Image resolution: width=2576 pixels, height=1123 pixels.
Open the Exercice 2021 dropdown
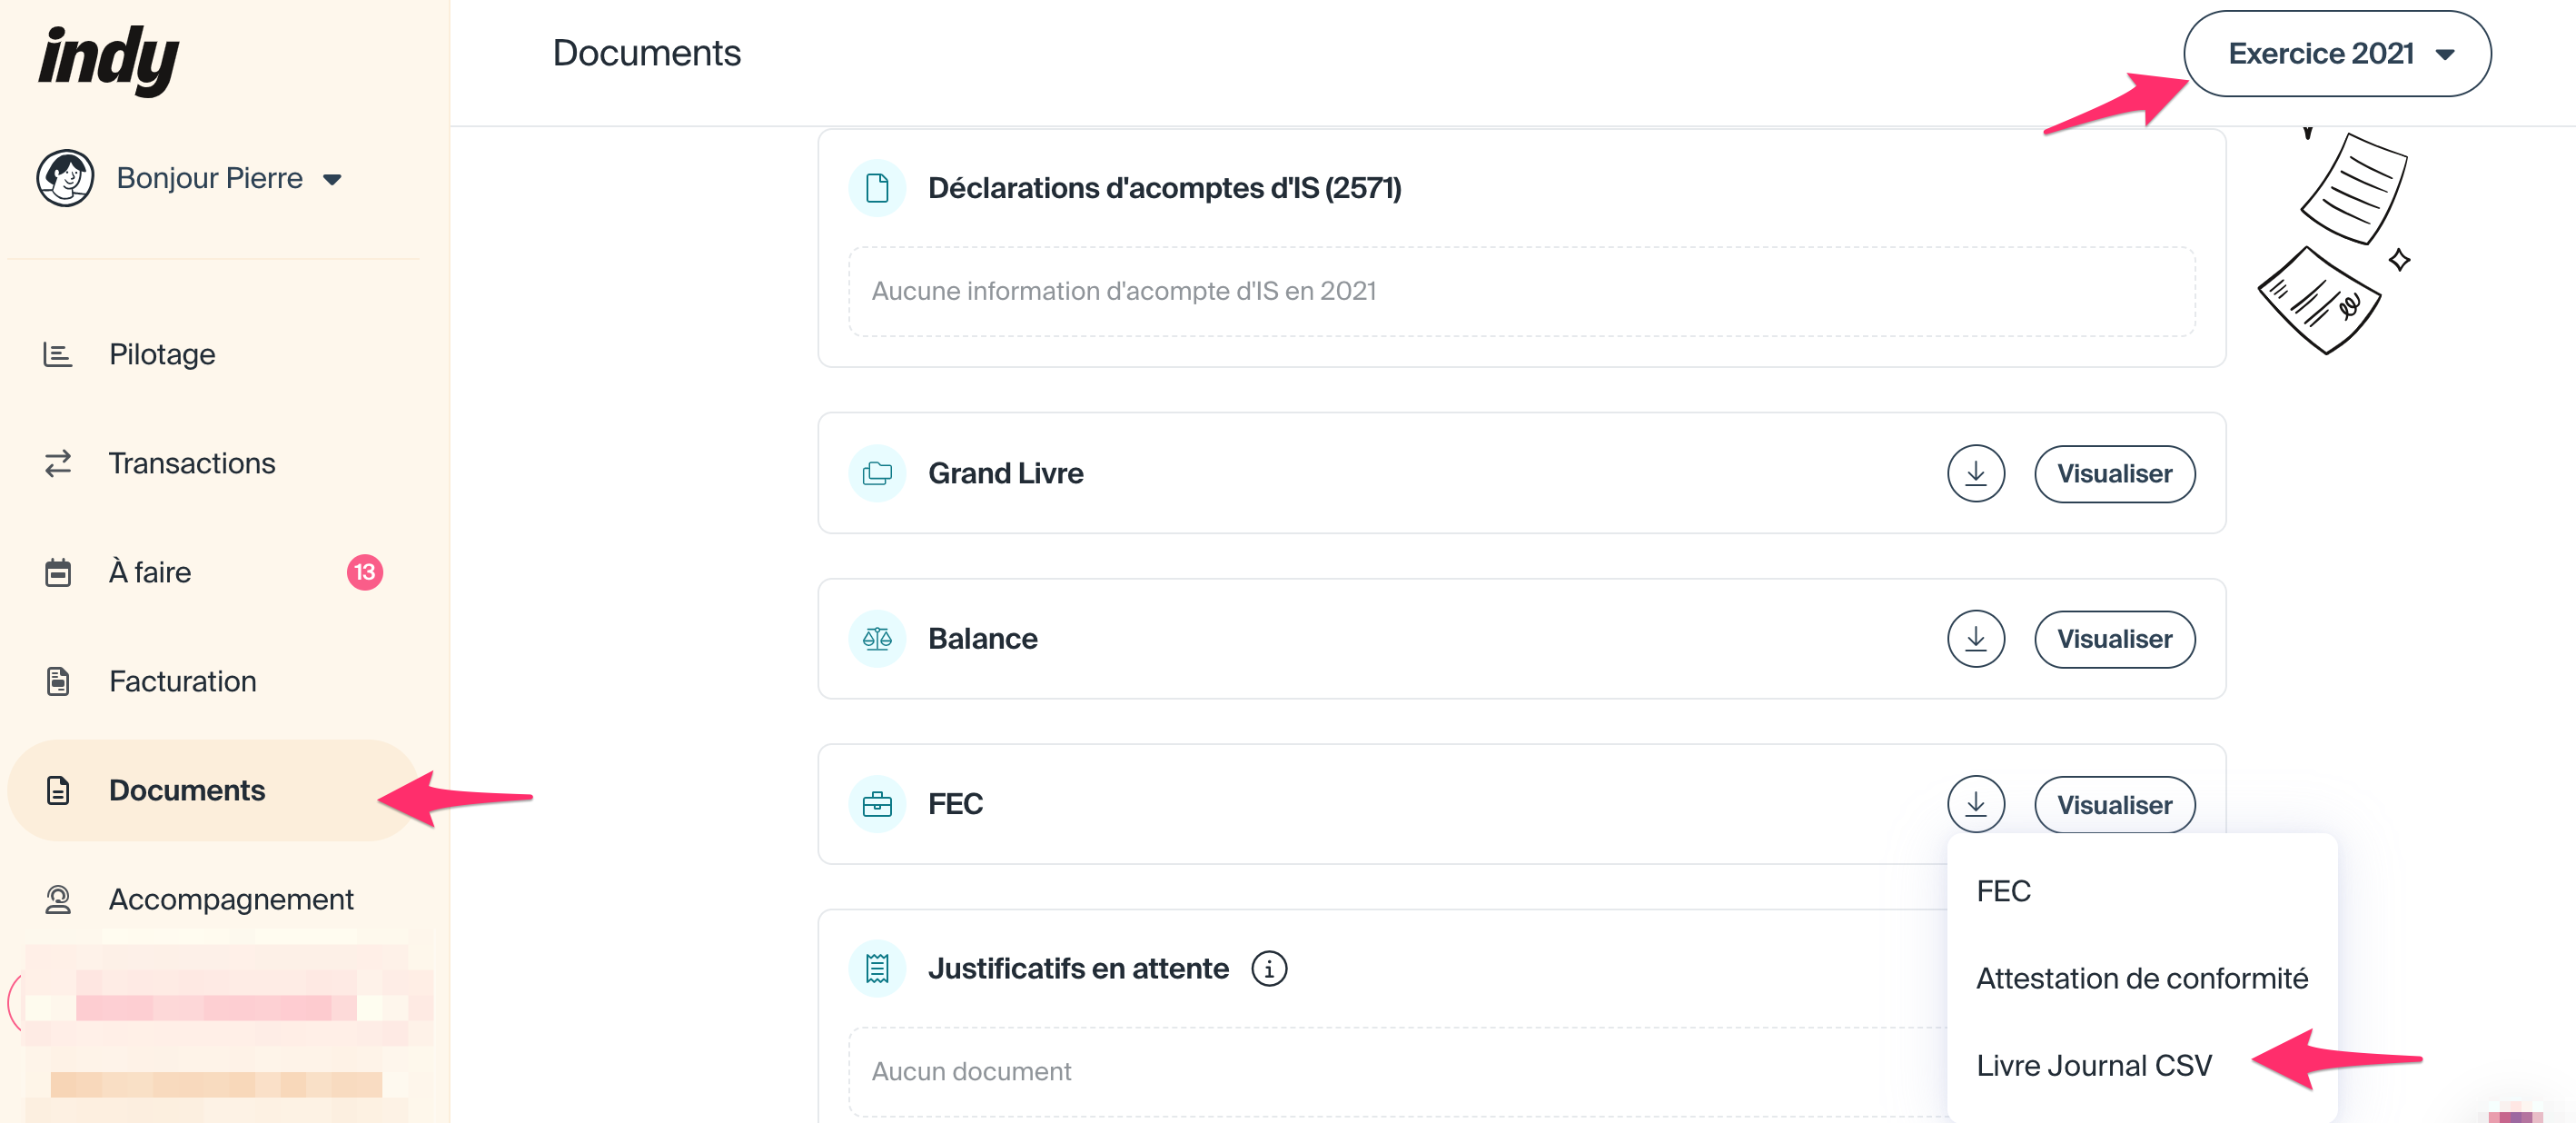pyautogui.click(x=2336, y=54)
